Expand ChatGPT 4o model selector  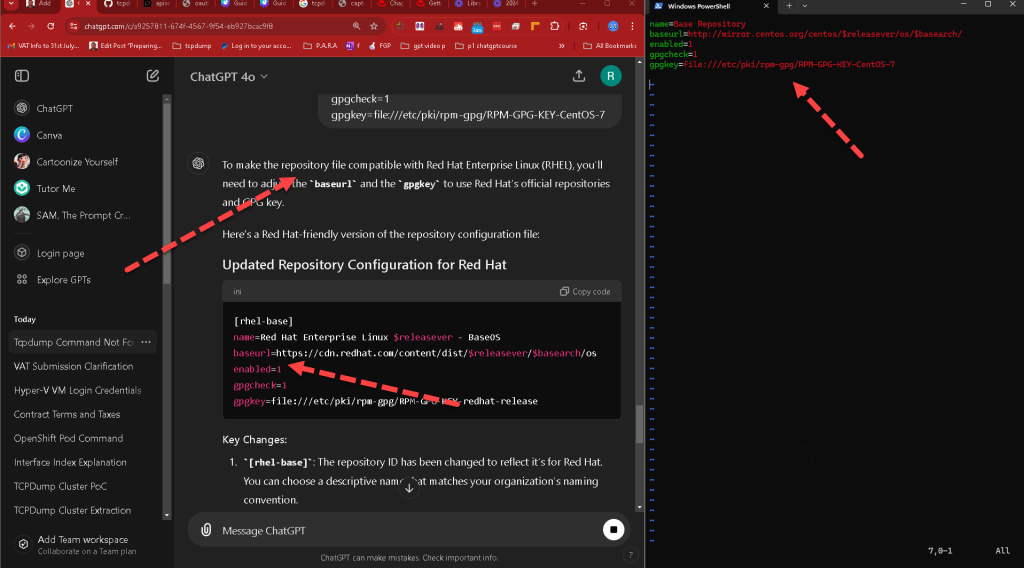click(229, 76)
